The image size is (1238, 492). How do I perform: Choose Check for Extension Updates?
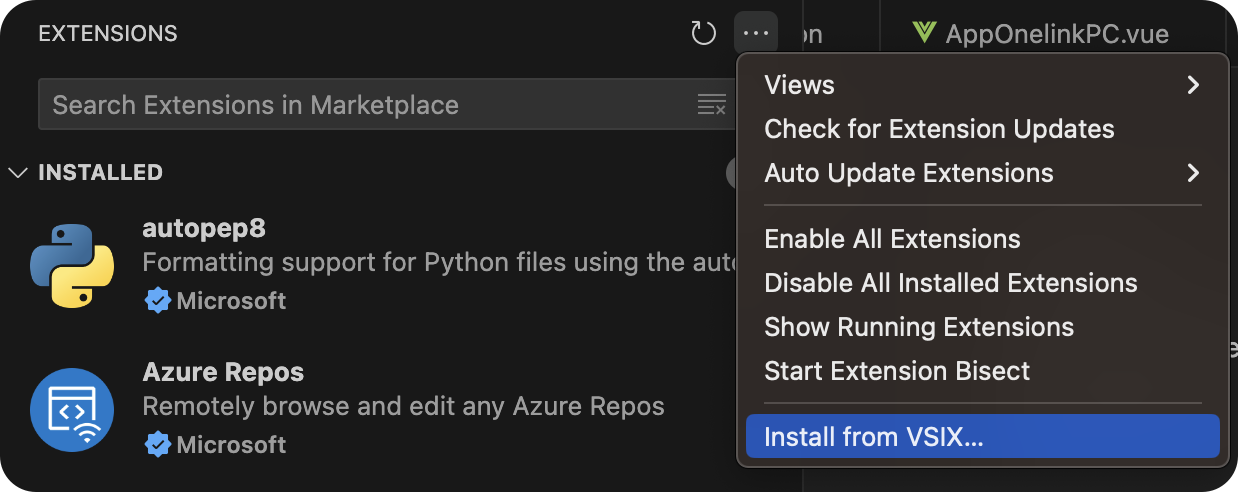pyautogui.click(x=983, y=129)
